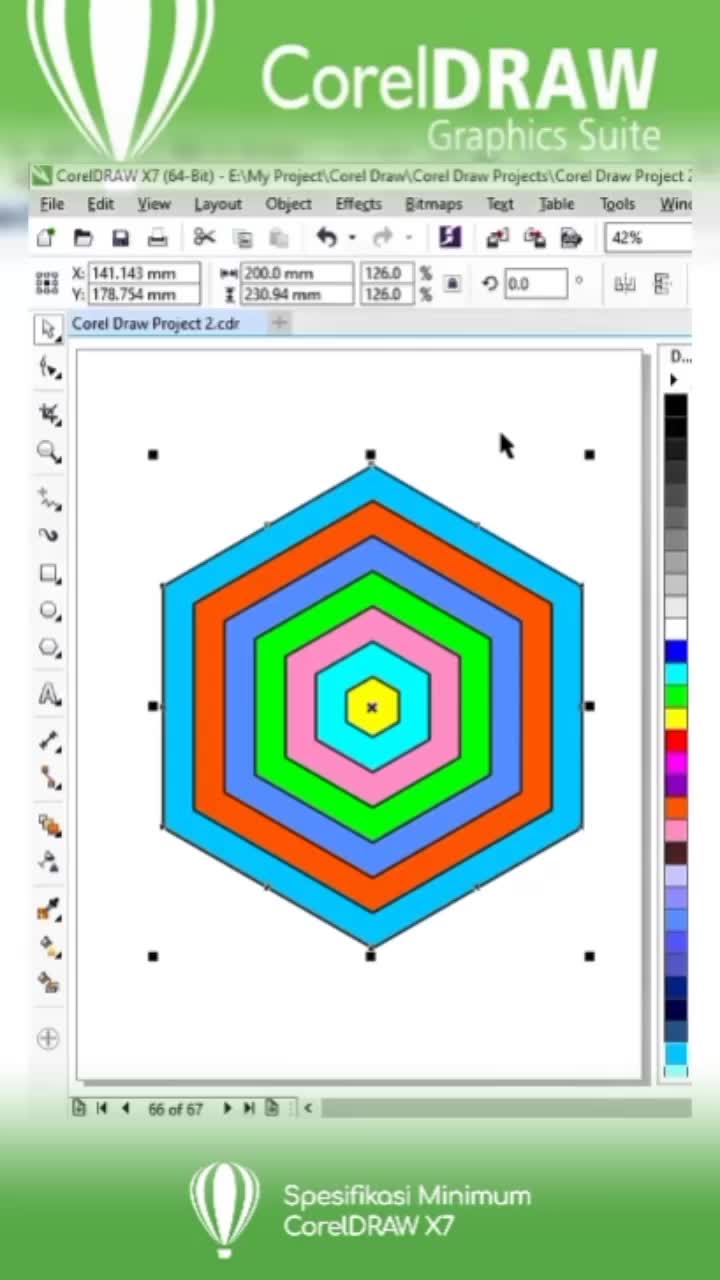Click the toolbox quick customize plus
720x1280 pixels.
point(48,1038)
